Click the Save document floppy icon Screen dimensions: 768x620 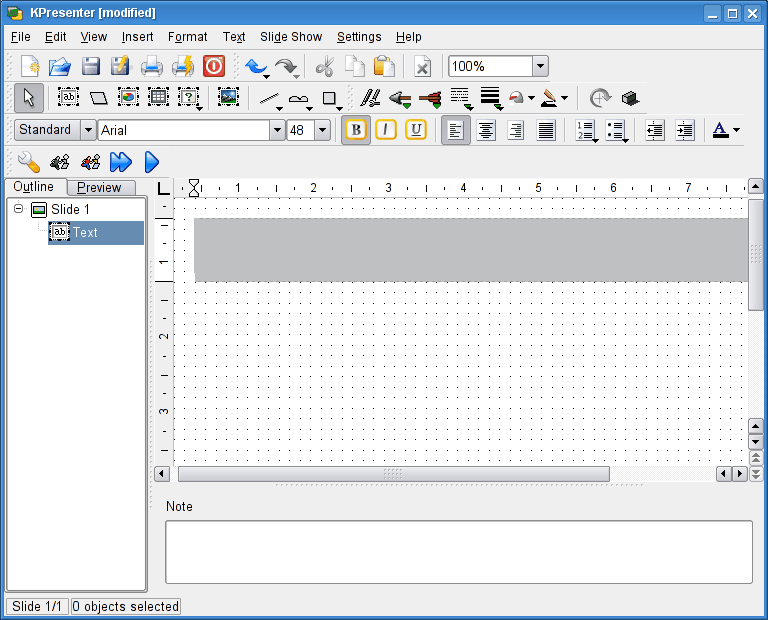pos(91,67)
